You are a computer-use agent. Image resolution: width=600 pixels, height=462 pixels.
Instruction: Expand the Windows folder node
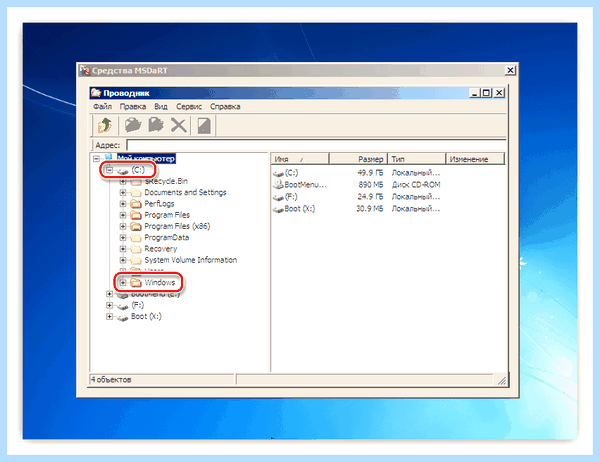pos(123,282)
